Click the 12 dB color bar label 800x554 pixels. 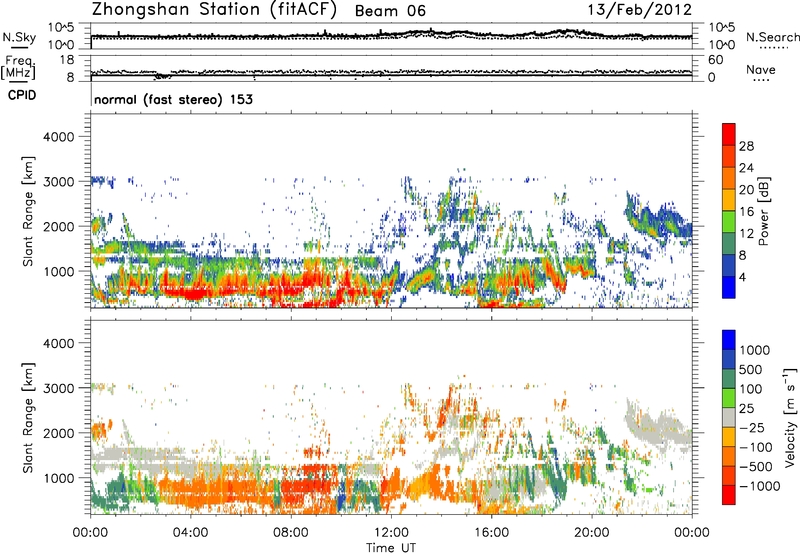[746, 234]
